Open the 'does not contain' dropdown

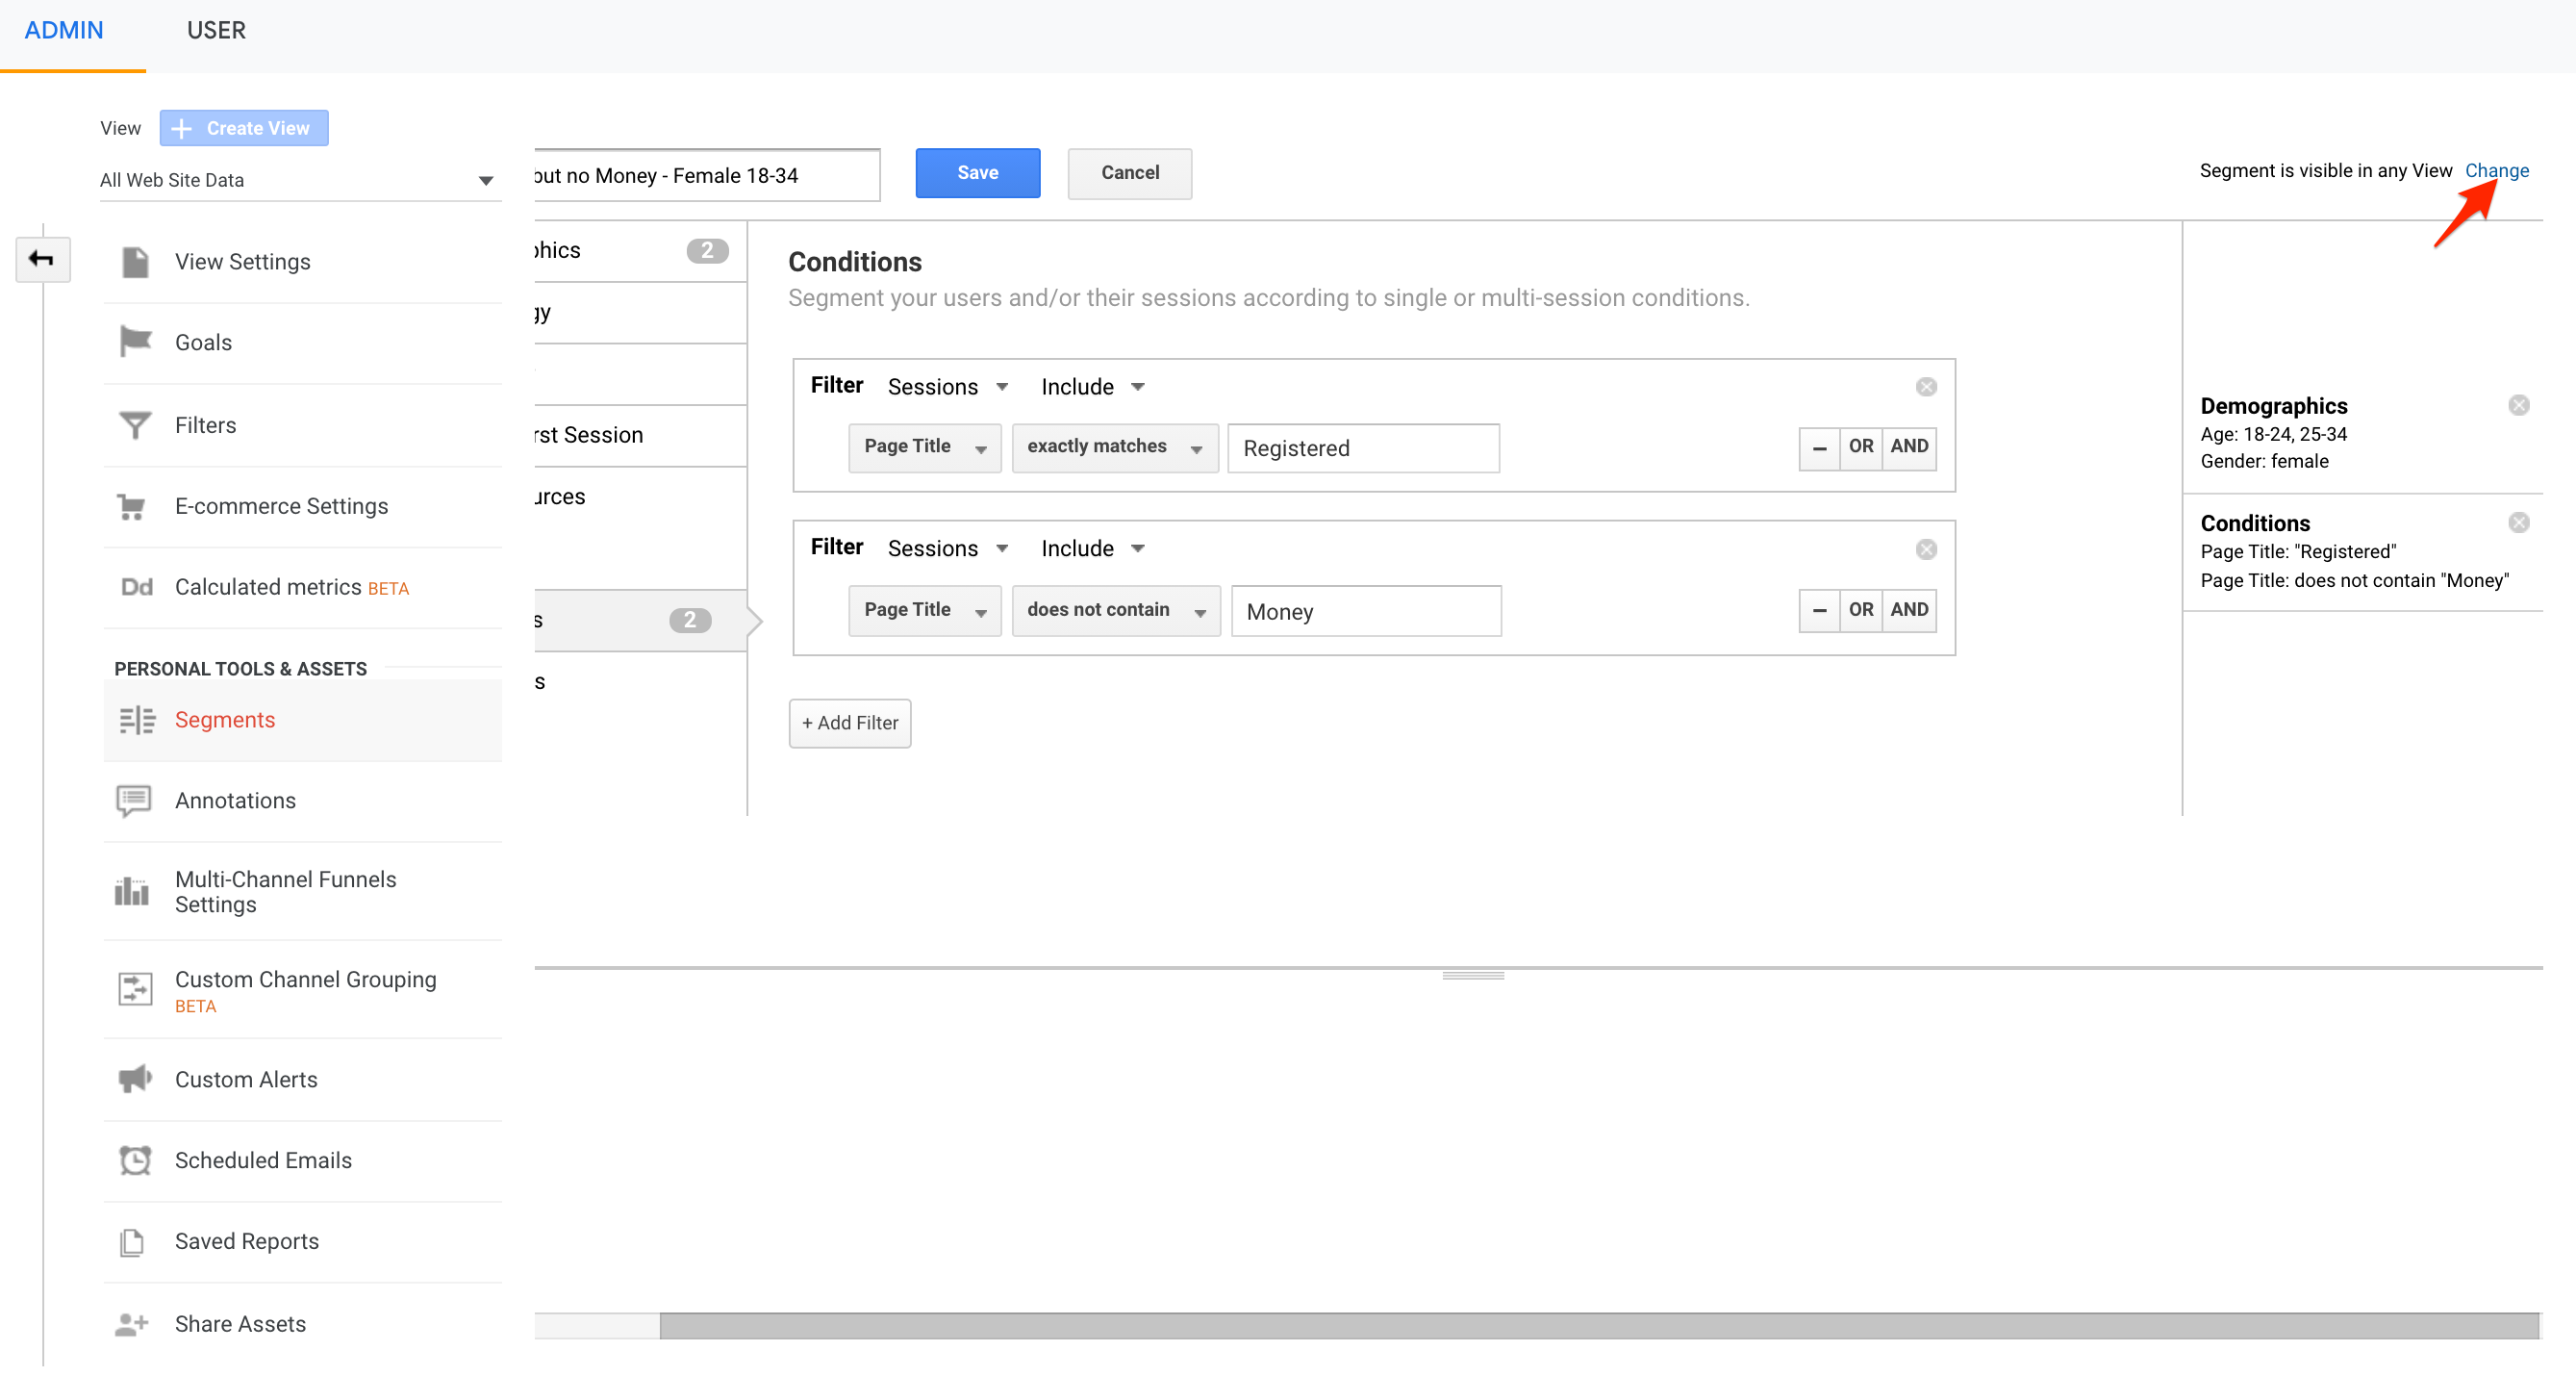tap(1115, 610)
